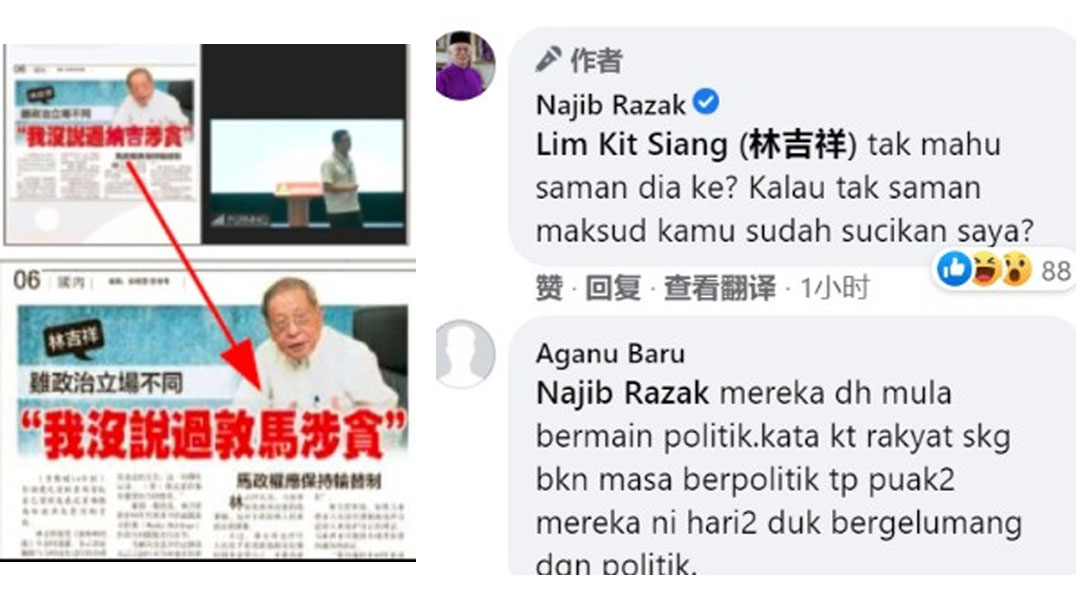The image size is (1080, 600).
Task: Click the laughing reaction emoji
Action: click(x=986, y=269)
